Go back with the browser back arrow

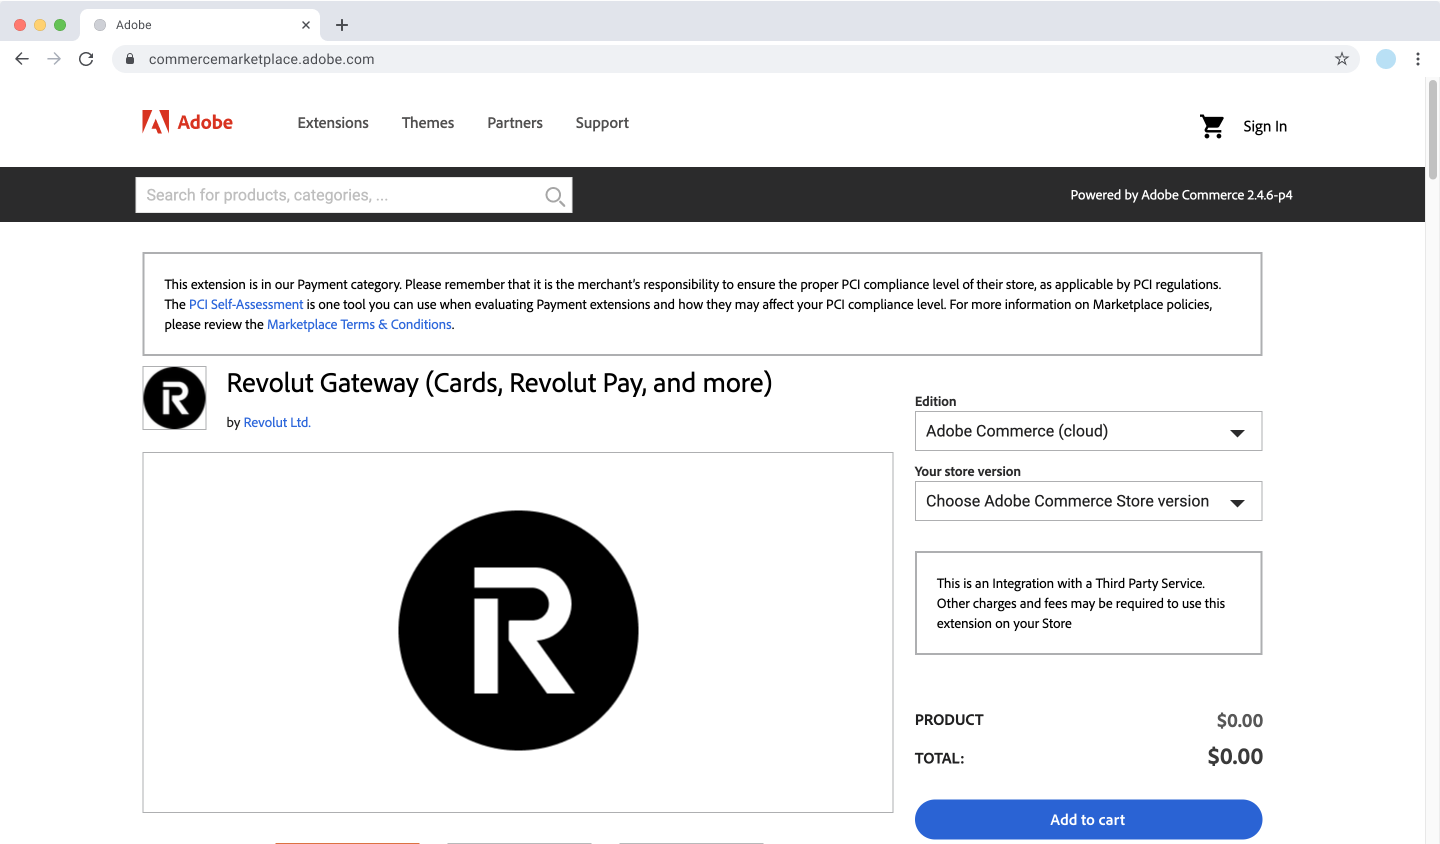click(22, 59)
